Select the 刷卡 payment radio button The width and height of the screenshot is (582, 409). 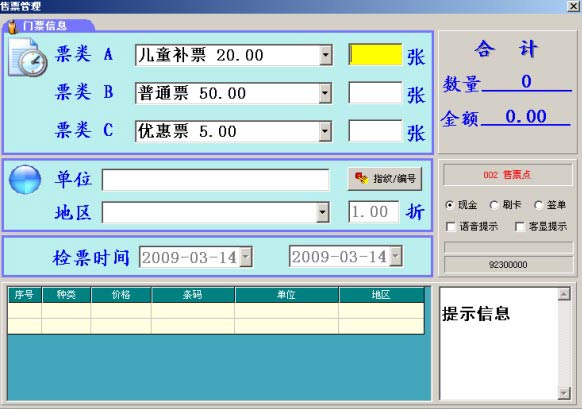[x=494, y=205]
